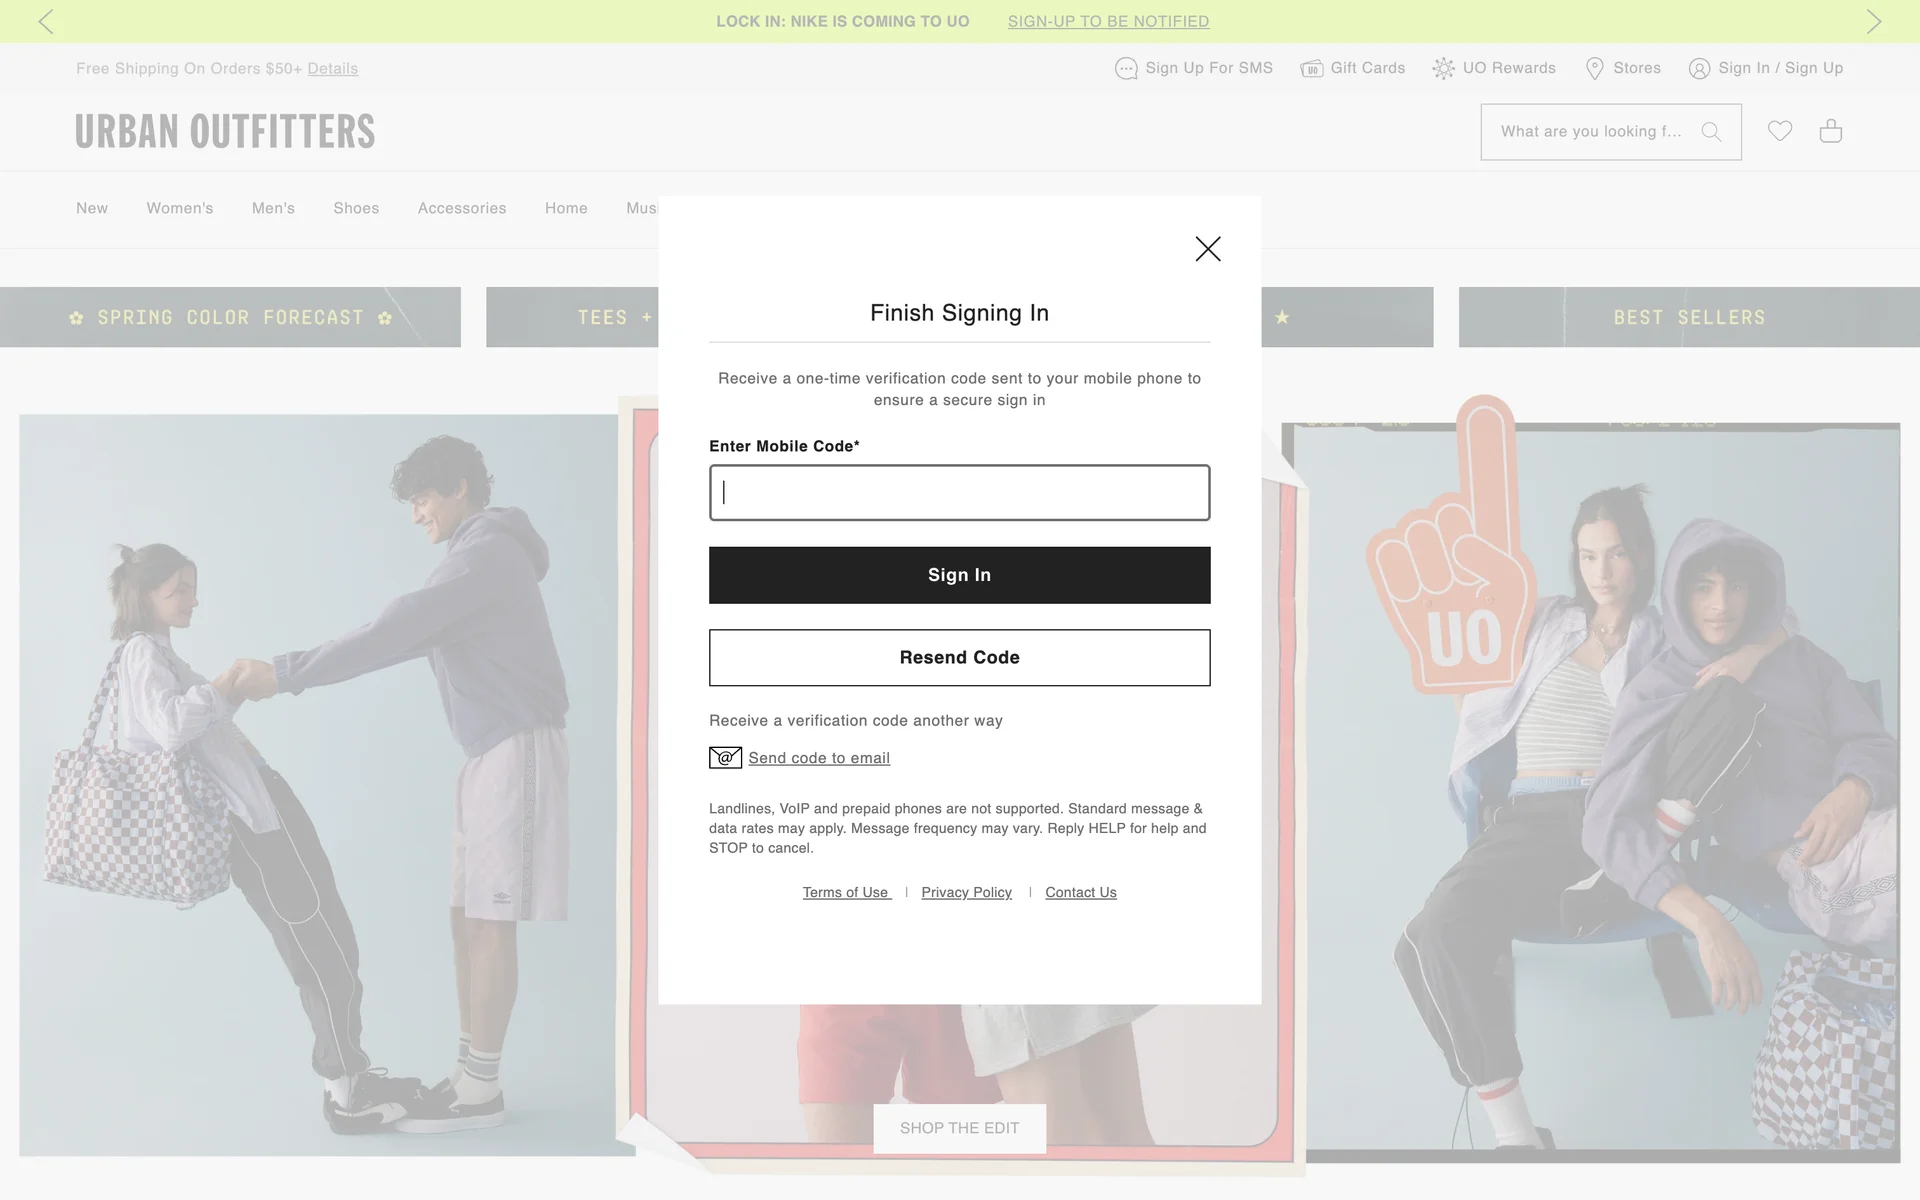The width and height of the screenshot is (1920, 1200).
Task: Click the Sign In account icon
Action: click(x=1698, y=69)
